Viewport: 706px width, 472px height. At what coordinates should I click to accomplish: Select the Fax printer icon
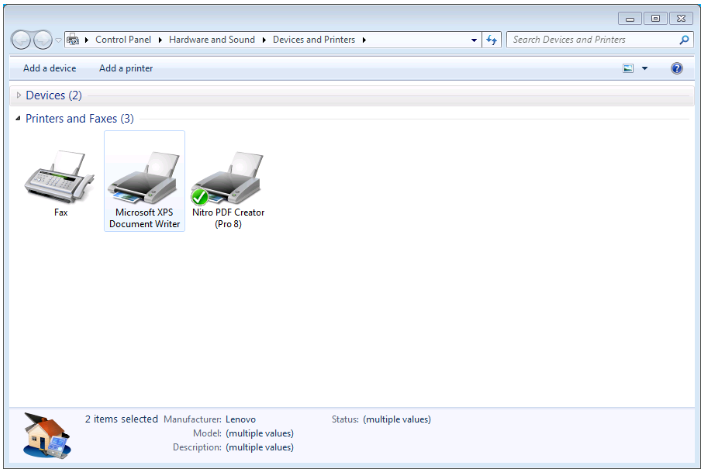pos(59,177)
